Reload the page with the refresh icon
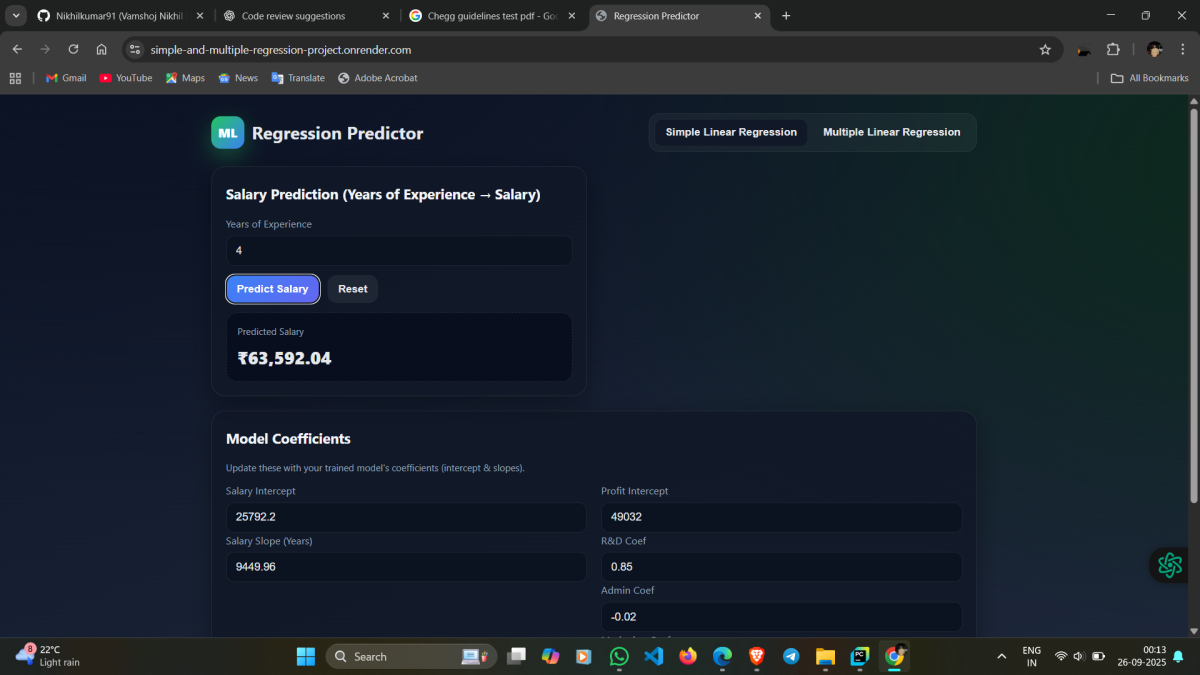Viewport: 1200px width, 675px height. pos(73,49)
